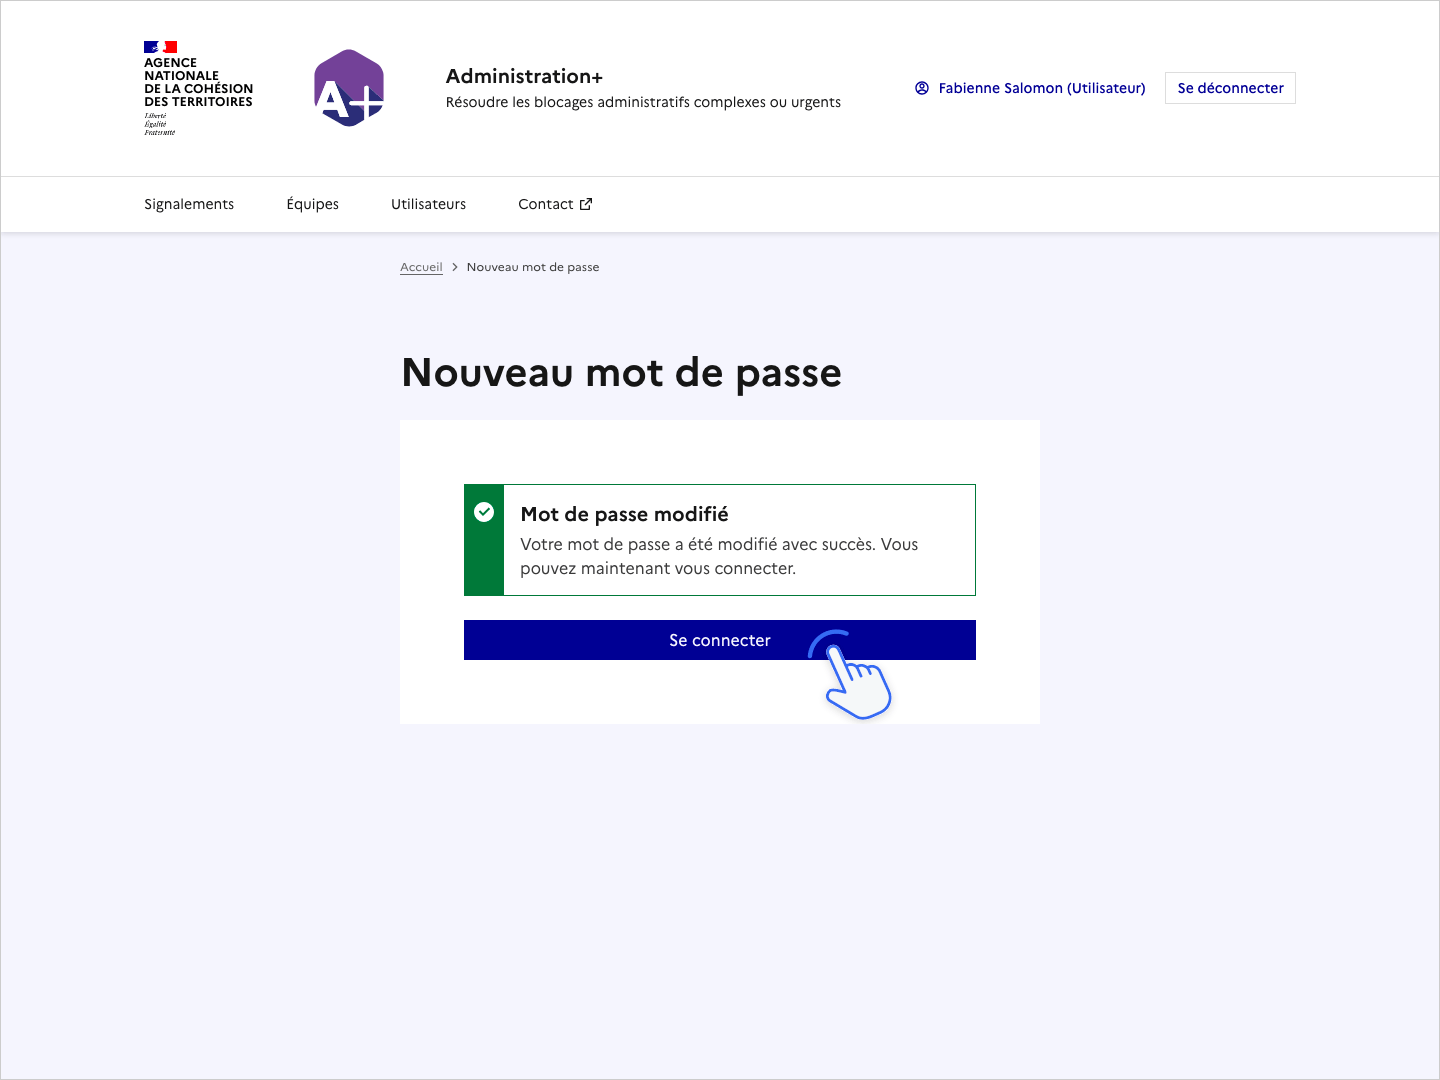The image size is (1440, 1080).
Task: Click the green success checkmark icon
Action: pyautogui.click(x=484, y=512)
